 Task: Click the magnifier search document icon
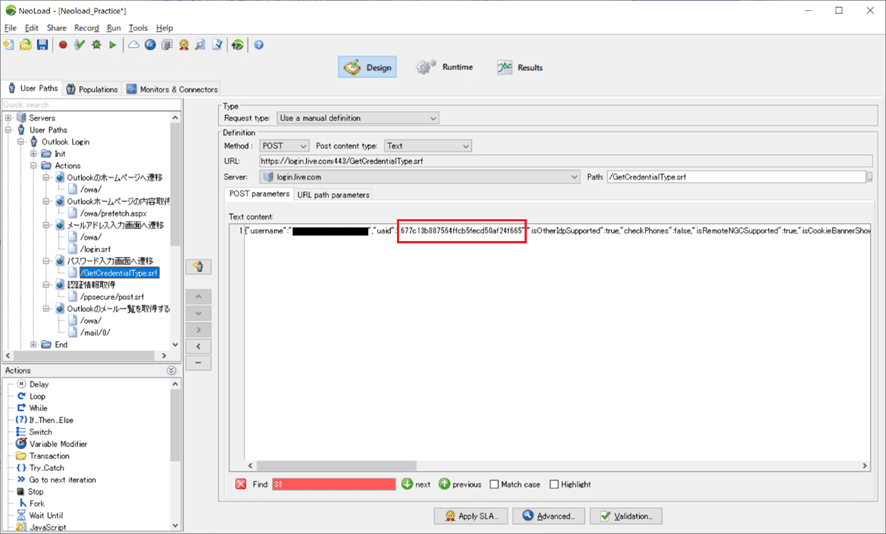[200, 45]
